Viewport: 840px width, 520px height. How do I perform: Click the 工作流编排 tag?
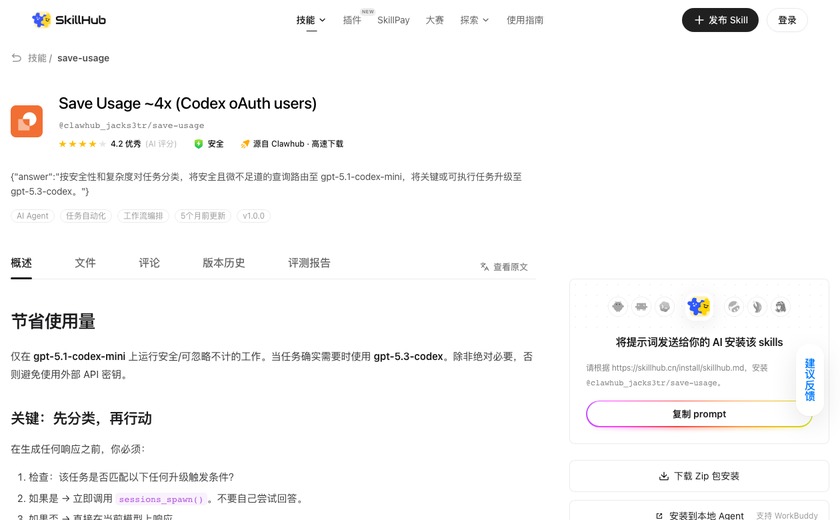[143, 216]
